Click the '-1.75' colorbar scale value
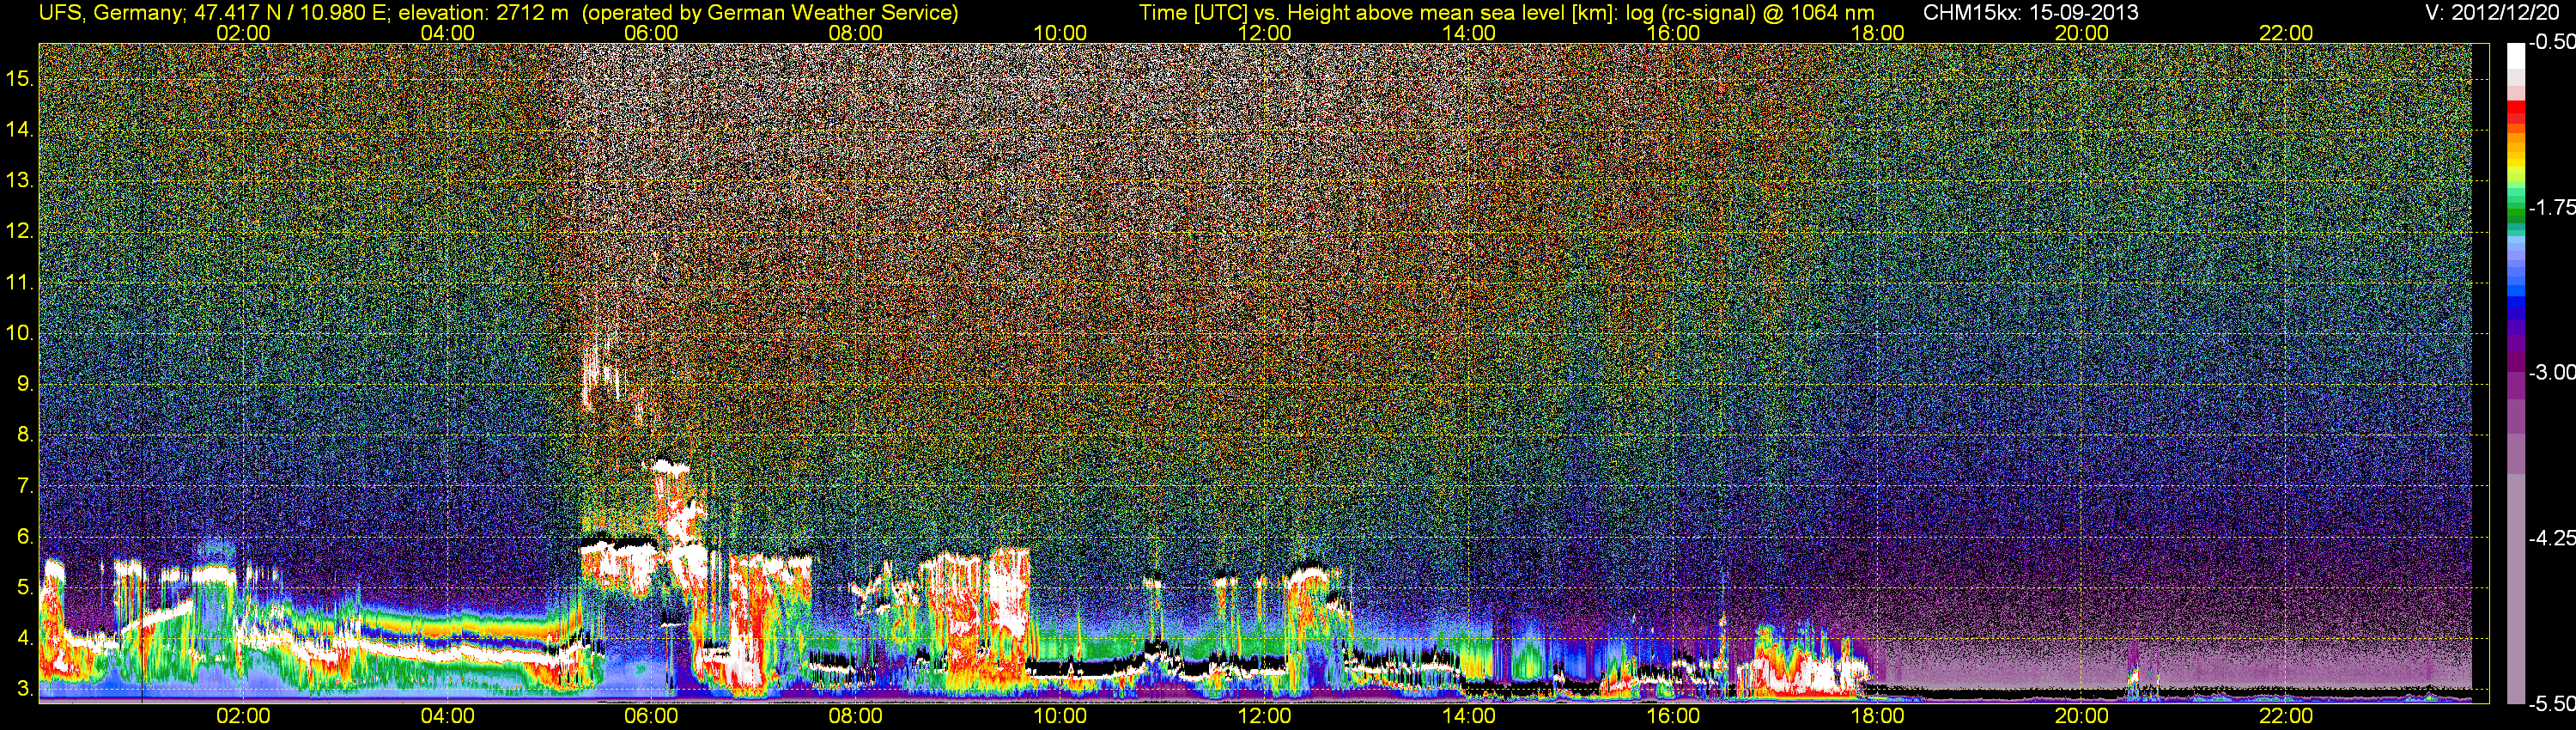Screen dimensions: 2576x730 click(x=2551, y=207)
